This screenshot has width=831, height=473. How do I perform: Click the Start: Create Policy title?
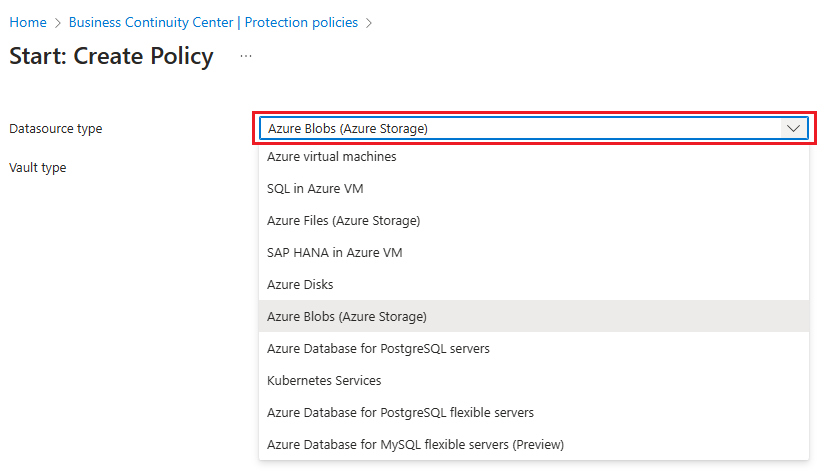click(x=111, y=56)
